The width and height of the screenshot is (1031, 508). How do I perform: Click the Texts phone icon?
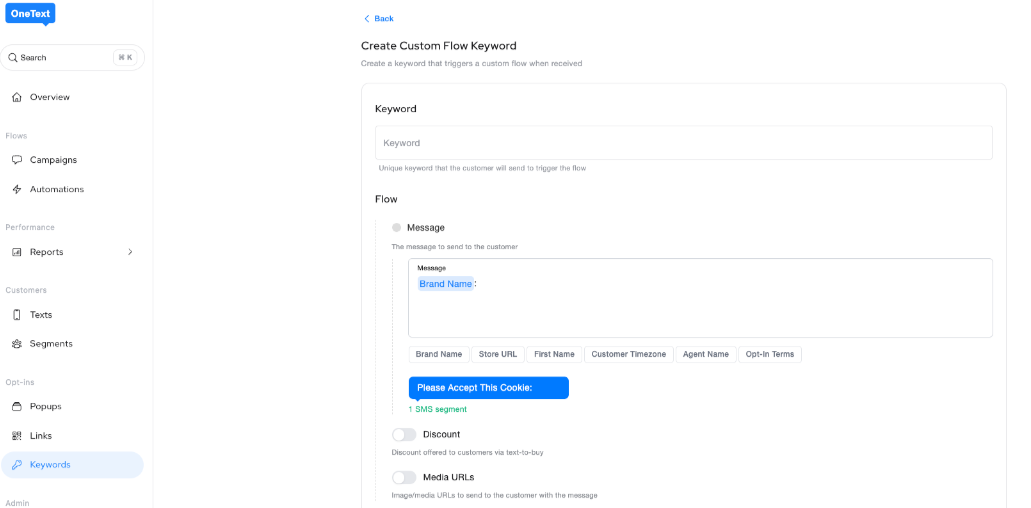(16, 315)
